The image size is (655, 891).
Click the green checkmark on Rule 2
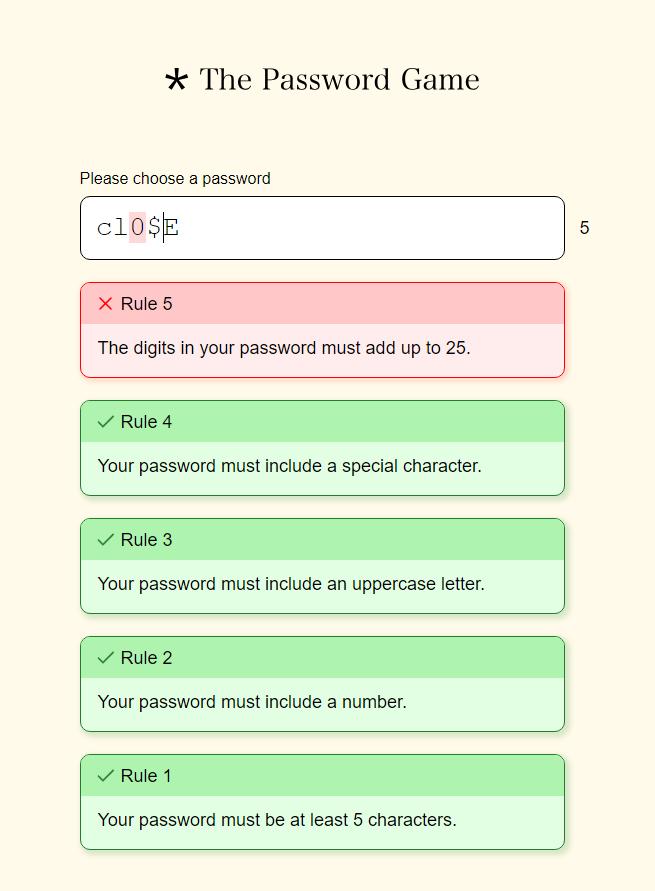105,658
